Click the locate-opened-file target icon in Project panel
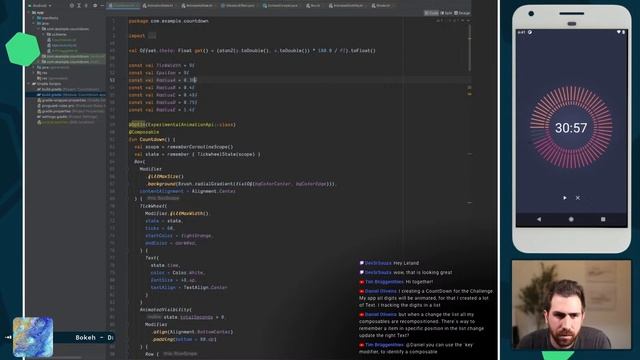This screenshot has width=640, height=360. click(x=71, y=6)
